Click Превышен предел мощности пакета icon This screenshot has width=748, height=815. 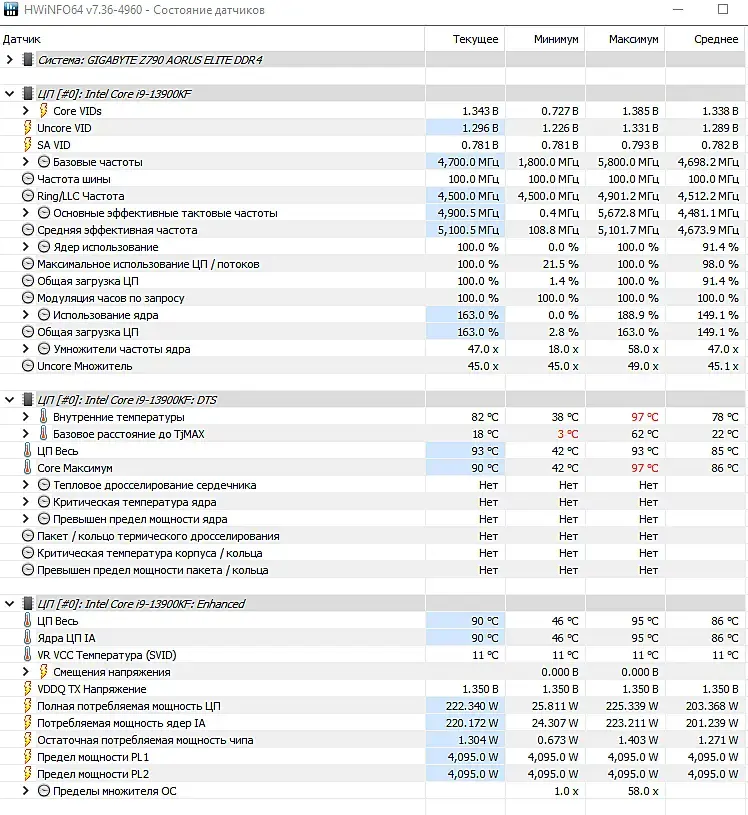coord(28,570)
